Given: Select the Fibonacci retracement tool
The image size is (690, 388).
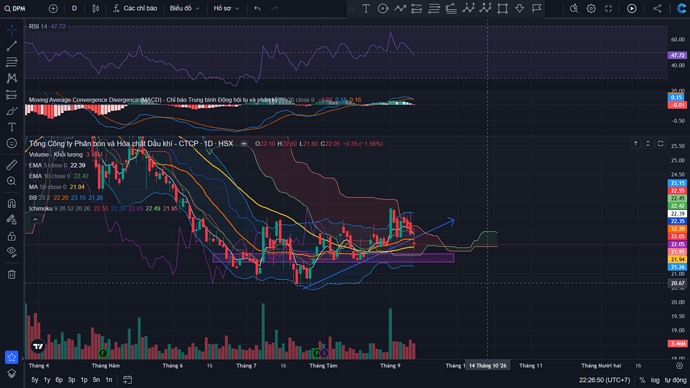Looking at the screenshot, I should coord(12,62).
